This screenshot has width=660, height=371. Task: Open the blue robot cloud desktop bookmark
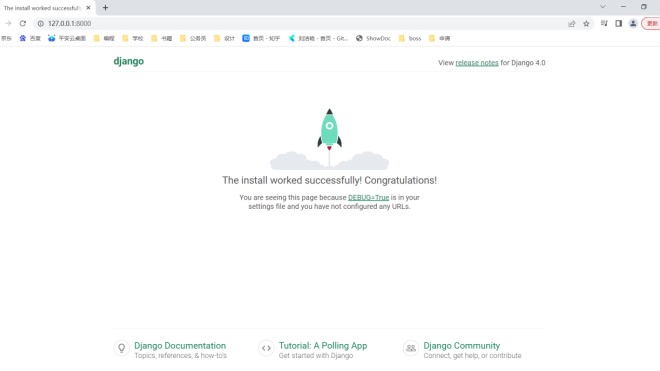67,38
